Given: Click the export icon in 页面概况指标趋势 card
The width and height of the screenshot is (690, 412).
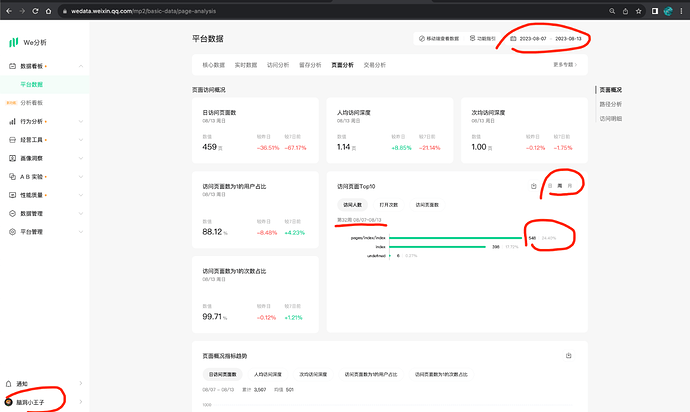Looking at the screenshot, I should coord(569,356).
